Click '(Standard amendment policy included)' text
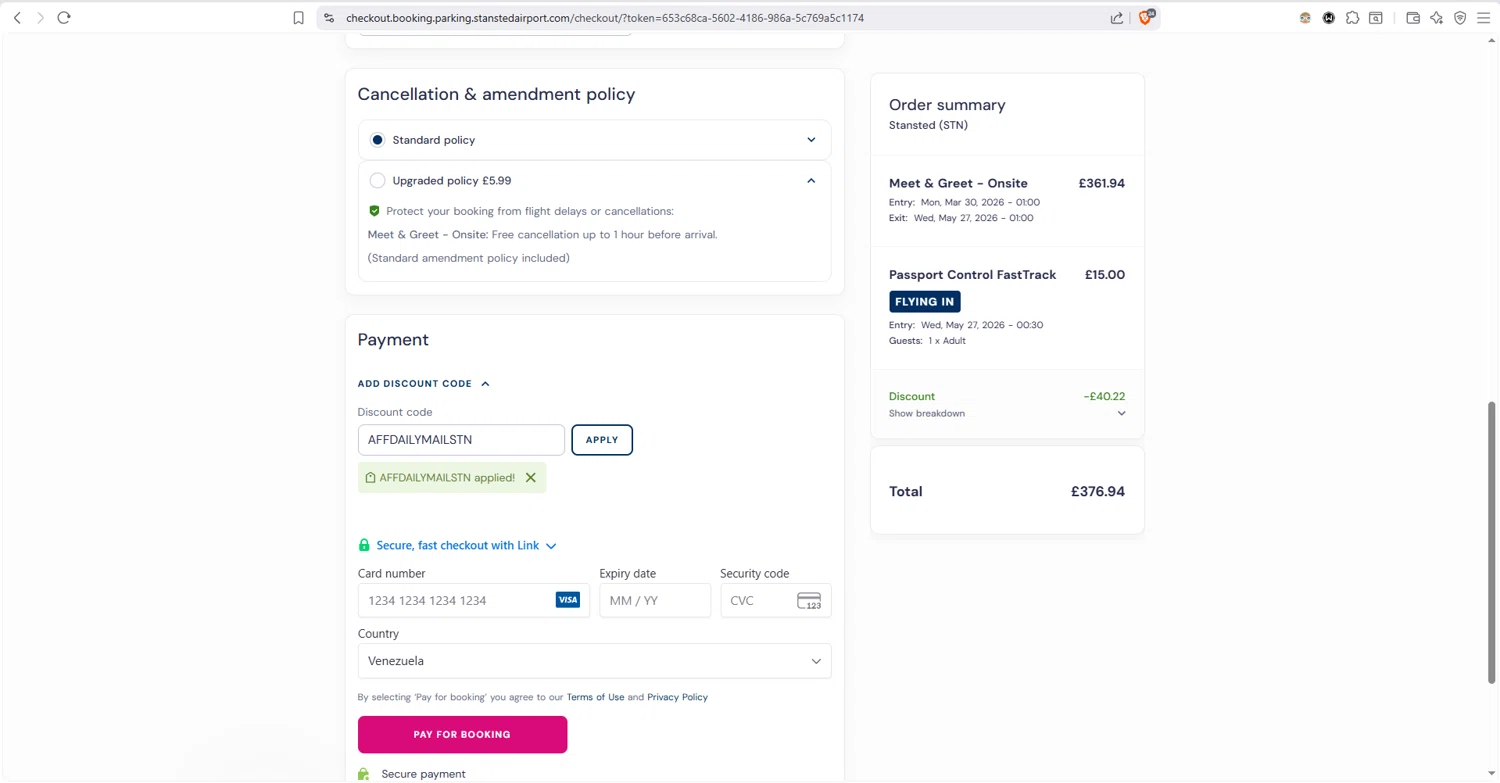The image size is (1500, 783). (469, 258)
